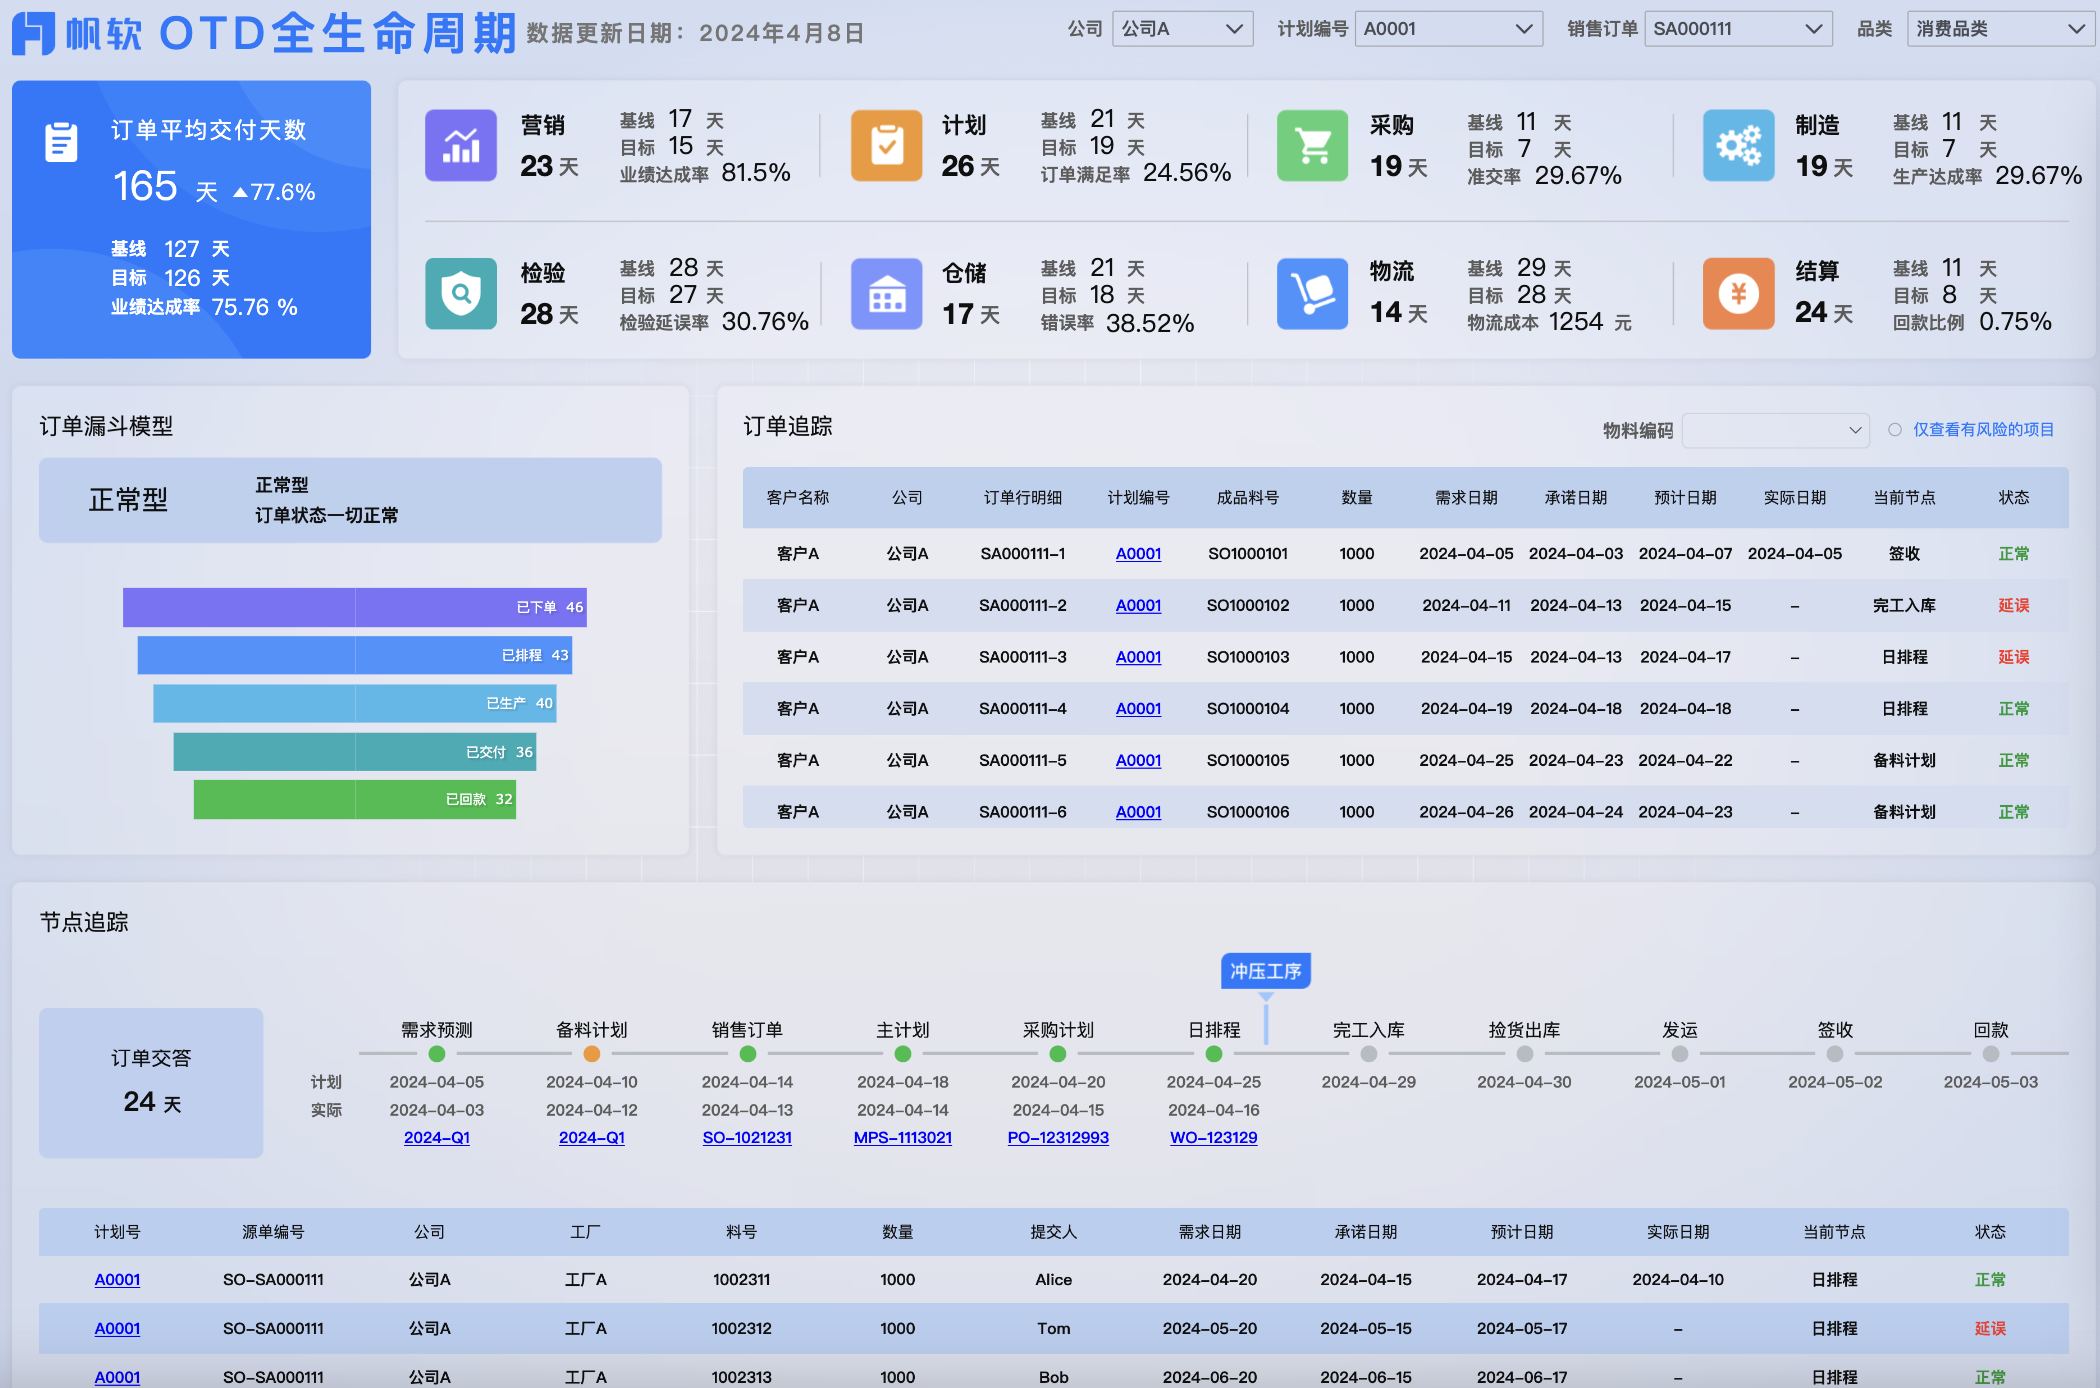Click the teal 已交付 36 funnel bar

tap(355, 752)
